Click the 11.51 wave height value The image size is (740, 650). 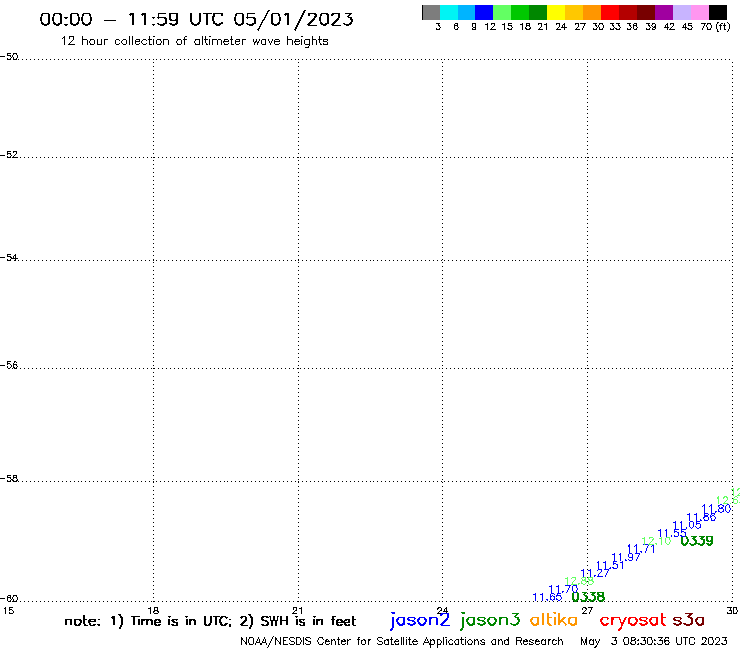[x=610, y=566]
